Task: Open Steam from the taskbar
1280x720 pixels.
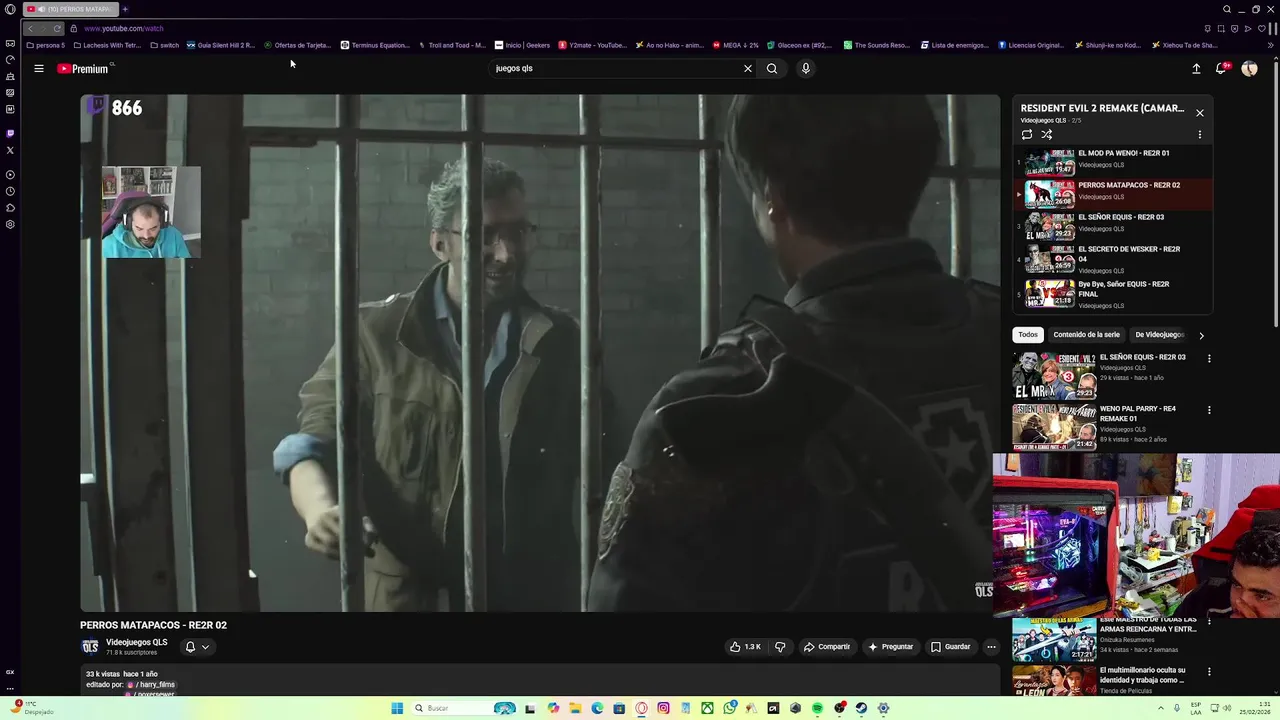Action: click(x=861, y=708)
